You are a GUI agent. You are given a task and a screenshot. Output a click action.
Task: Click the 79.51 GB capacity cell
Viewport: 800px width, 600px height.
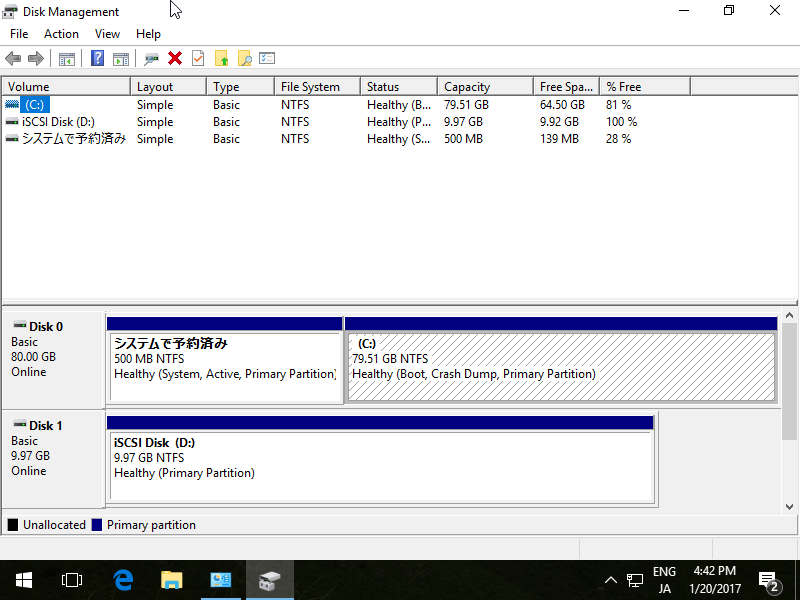pos(466,105)
